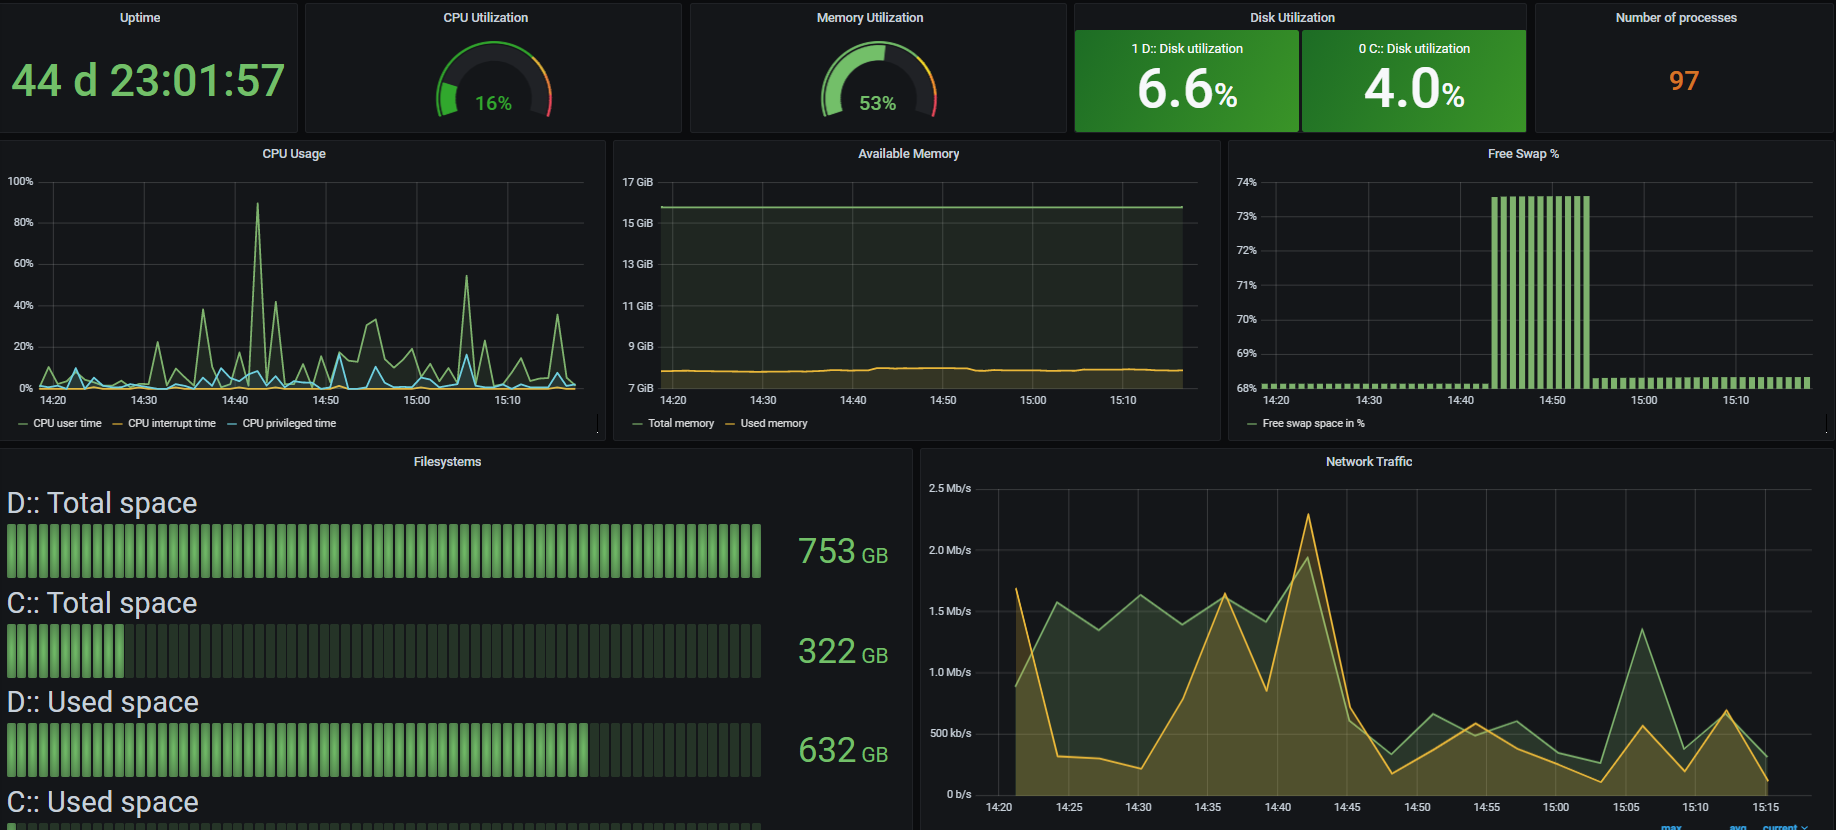Click the Memory Utilization gauge showing 53%

[x=877, y=82]
